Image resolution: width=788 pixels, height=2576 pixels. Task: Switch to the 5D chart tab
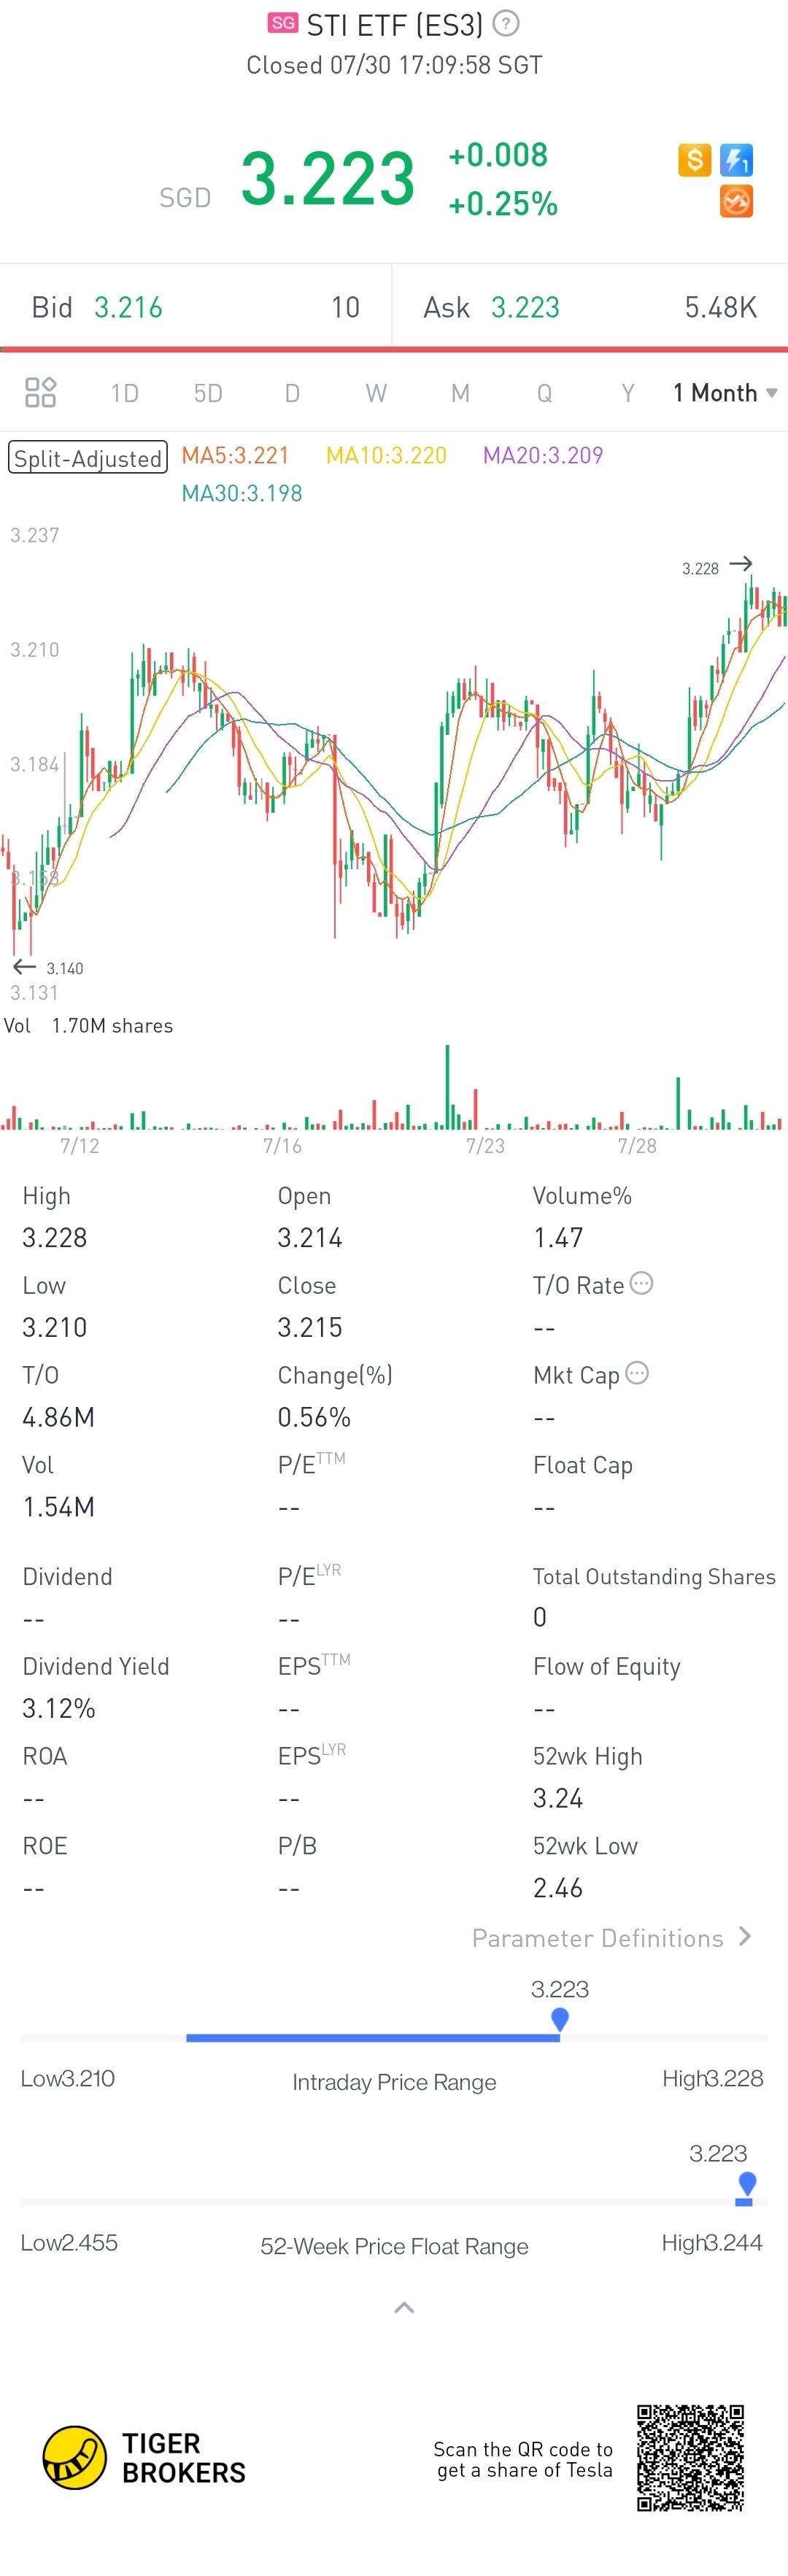click(x=208, y=393)
